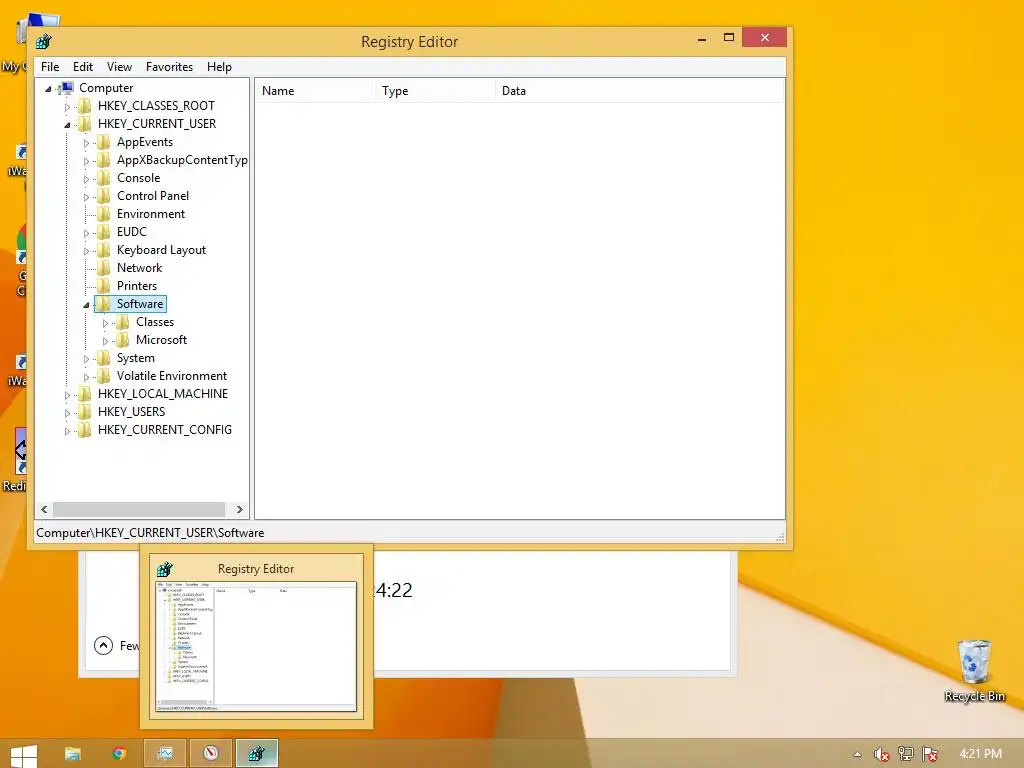Click the Volatile Environment folder icon
Viewport: 1024px width, 768px height.
103,376
